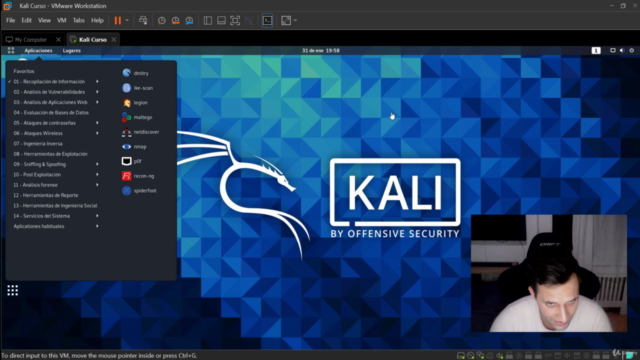Open the Kali volume indicator
The height and width of the screenshot is (360, 640).
tap(622, 51)
